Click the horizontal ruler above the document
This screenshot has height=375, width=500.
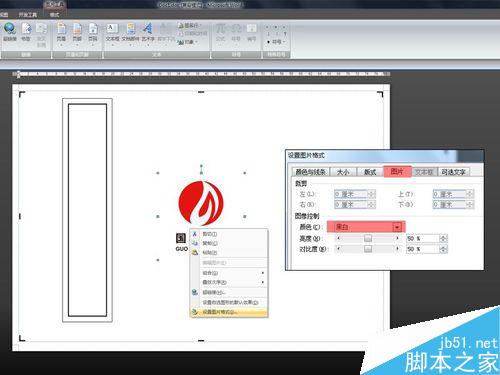202,74
